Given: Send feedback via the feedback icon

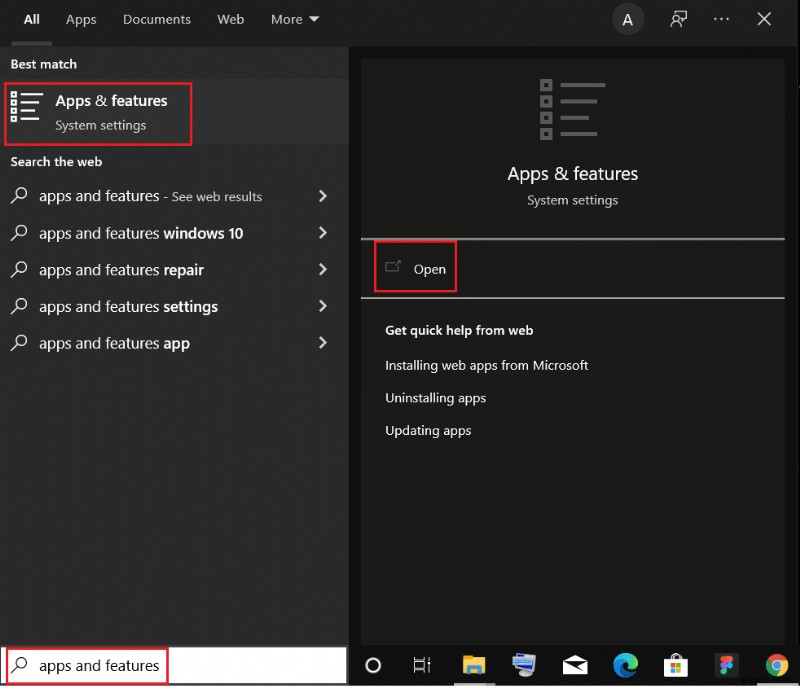Looking at the screenshot, I should pyautogui.click(x=678, y=19).
